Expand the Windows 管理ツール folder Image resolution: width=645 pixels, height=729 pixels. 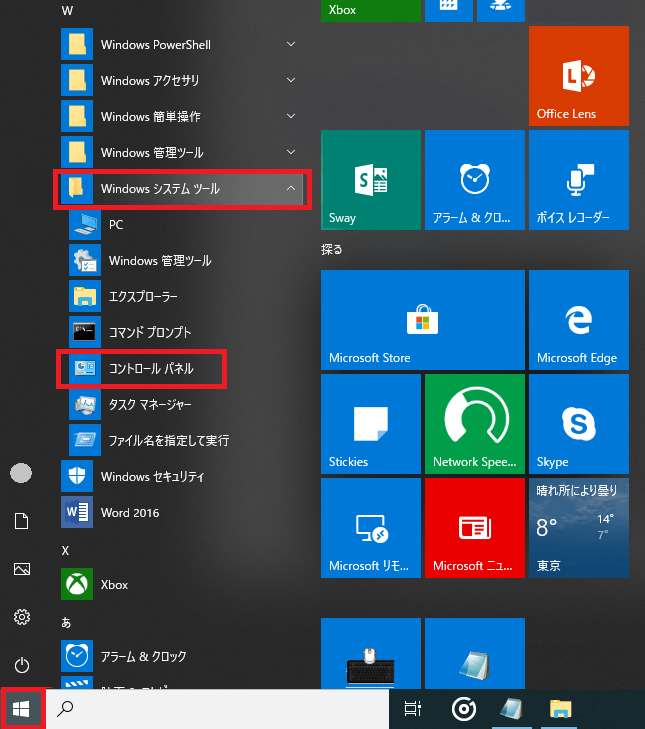pos(182,152)
